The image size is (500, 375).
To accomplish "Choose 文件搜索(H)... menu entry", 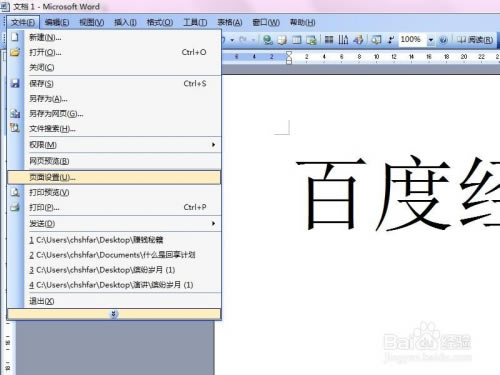I will click(114, 128).
